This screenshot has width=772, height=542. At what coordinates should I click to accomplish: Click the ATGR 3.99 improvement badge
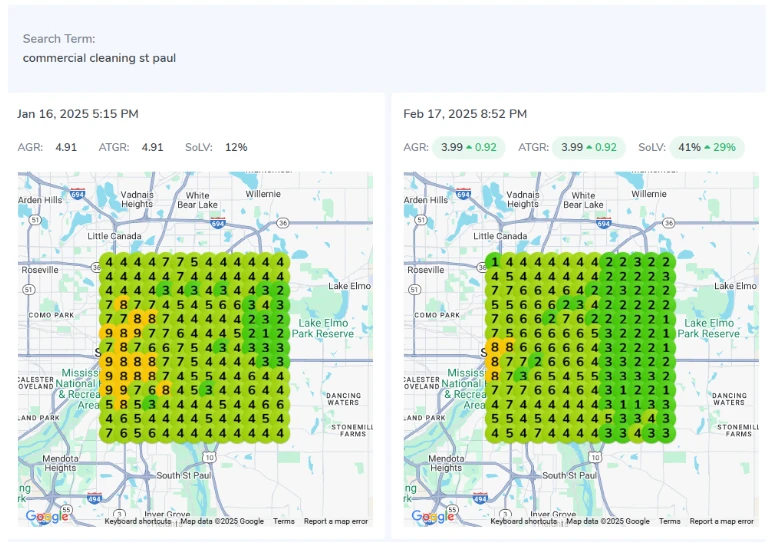pyautogui.click(x=588, y=147)
